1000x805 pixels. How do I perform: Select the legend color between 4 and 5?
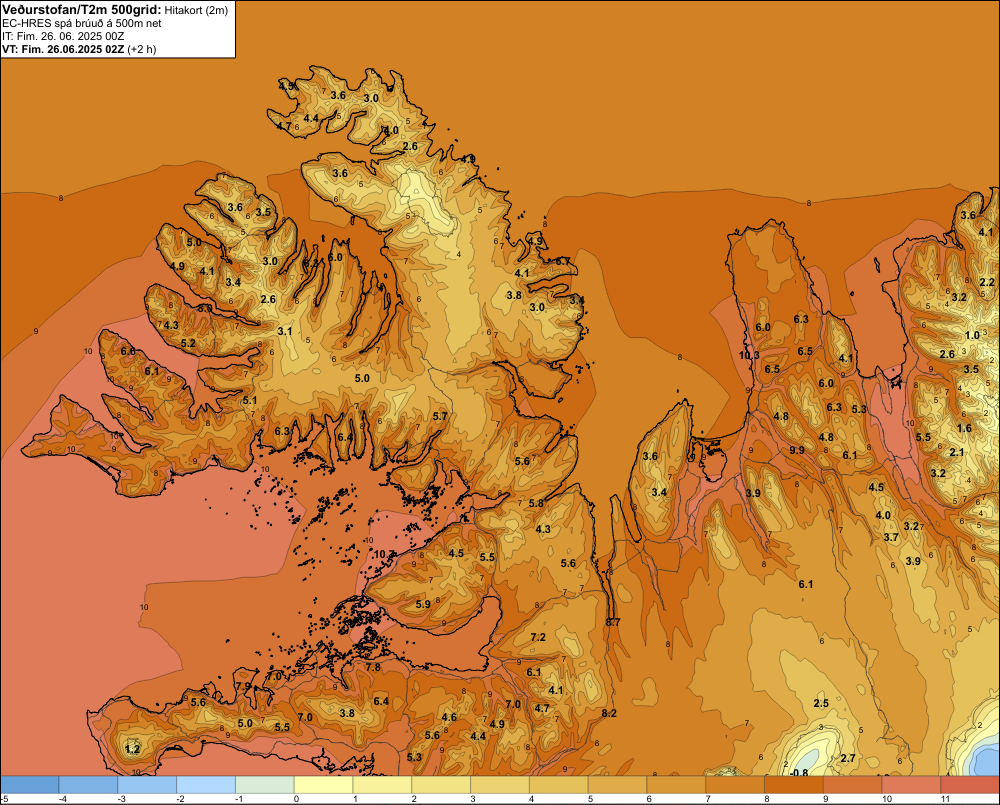point(559,785)
